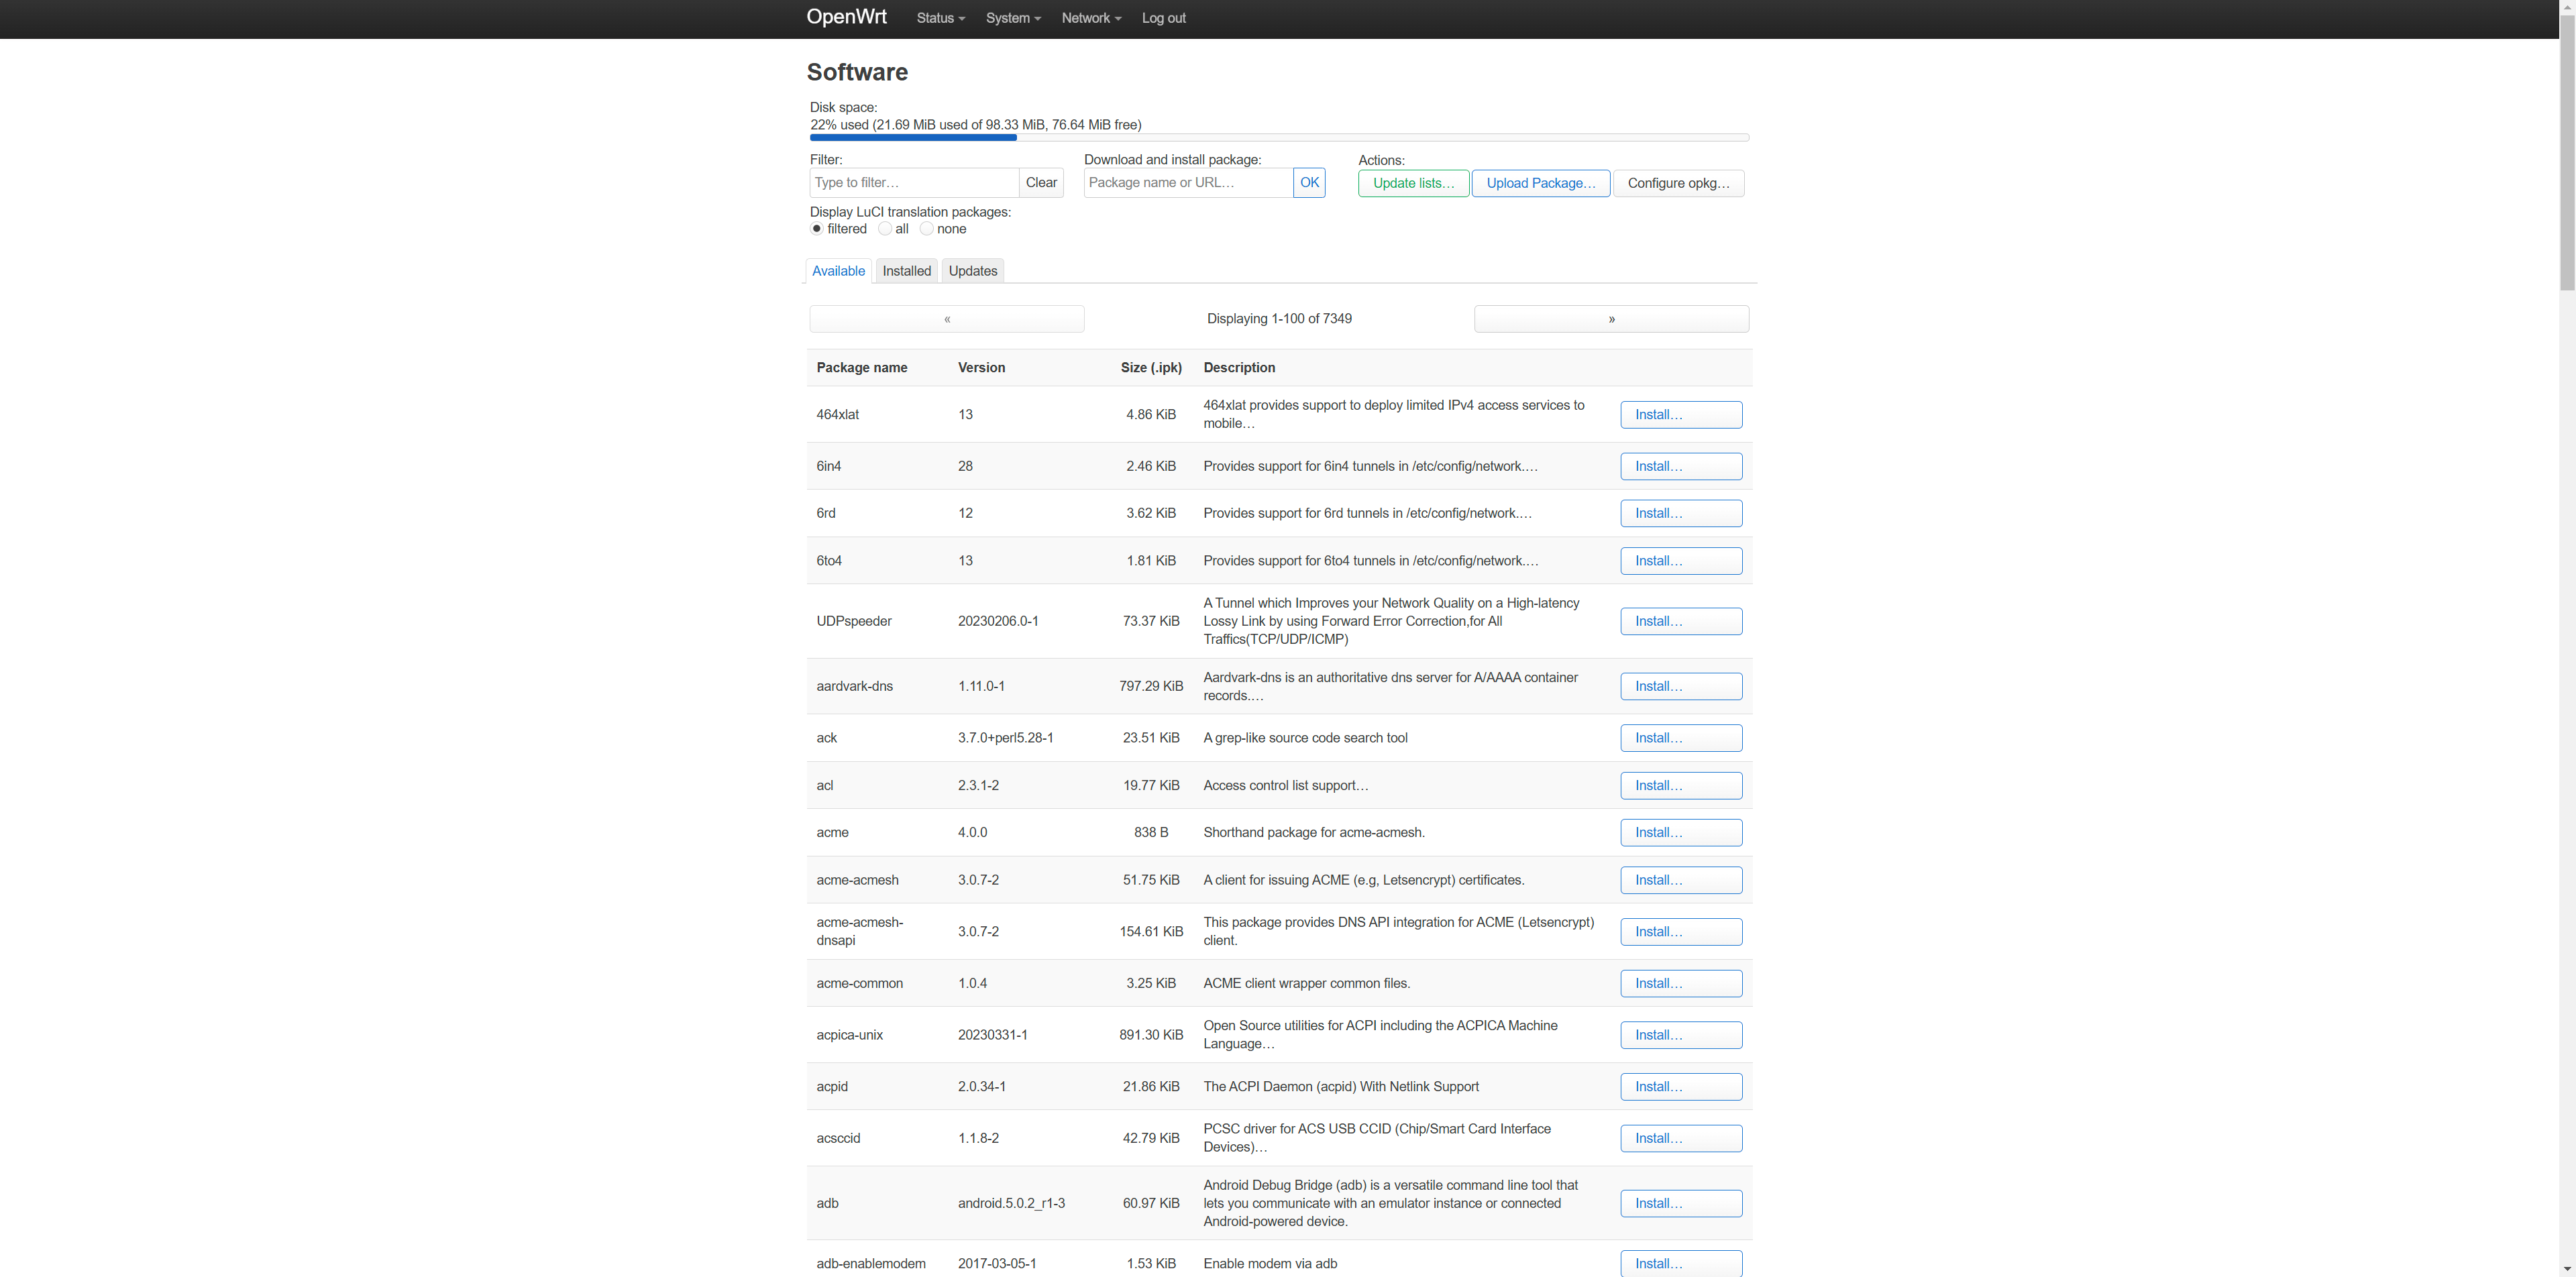Select the none translation radio button
The image size is (2576, 1277).
(927, 229)
